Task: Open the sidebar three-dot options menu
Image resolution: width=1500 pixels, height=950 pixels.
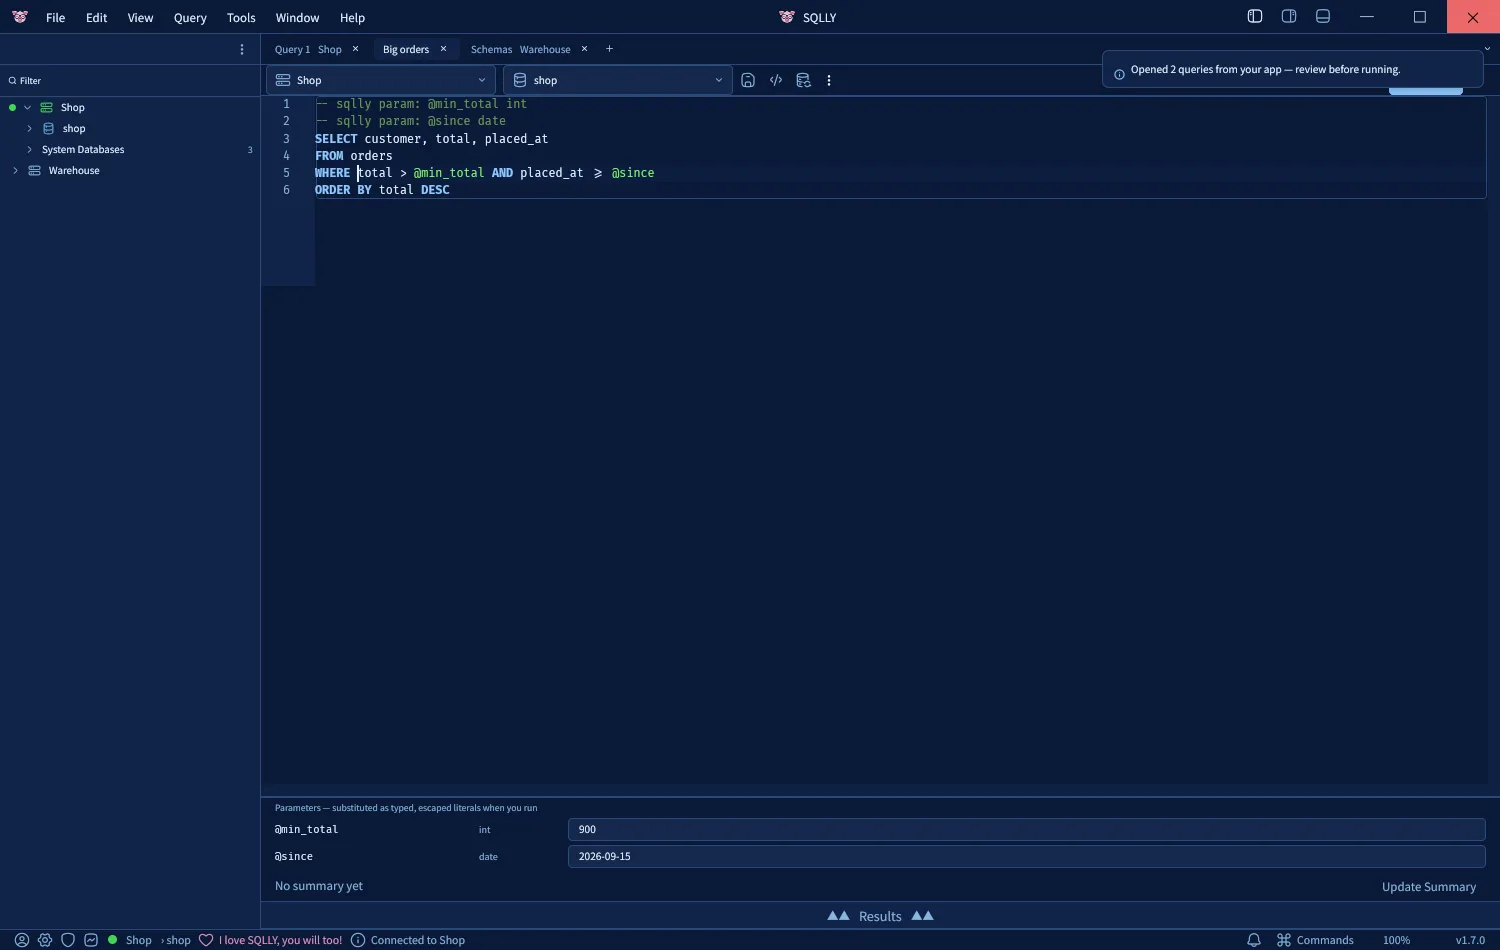Action: pos(241,49)
